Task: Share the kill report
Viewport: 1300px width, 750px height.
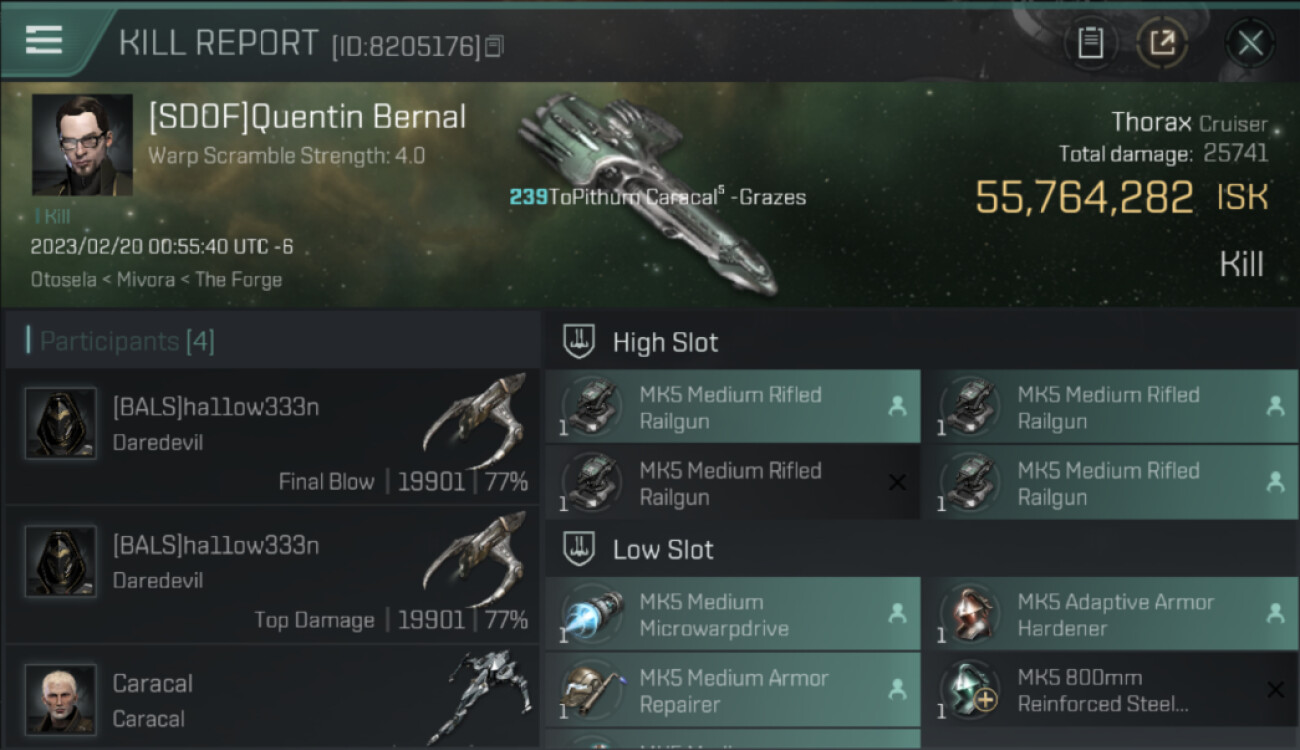Action: [x=1162, y=43]
